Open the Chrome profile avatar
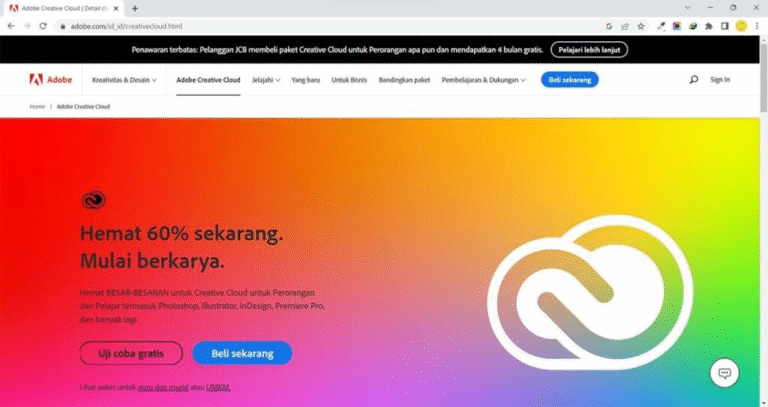The height and width of the screenshot is (407, 768). click(741, 26)
